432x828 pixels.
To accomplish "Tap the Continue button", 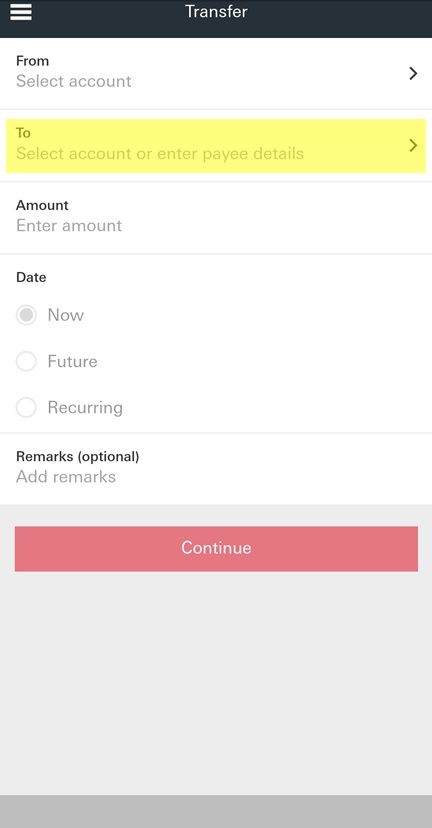I will coord(216,548).
